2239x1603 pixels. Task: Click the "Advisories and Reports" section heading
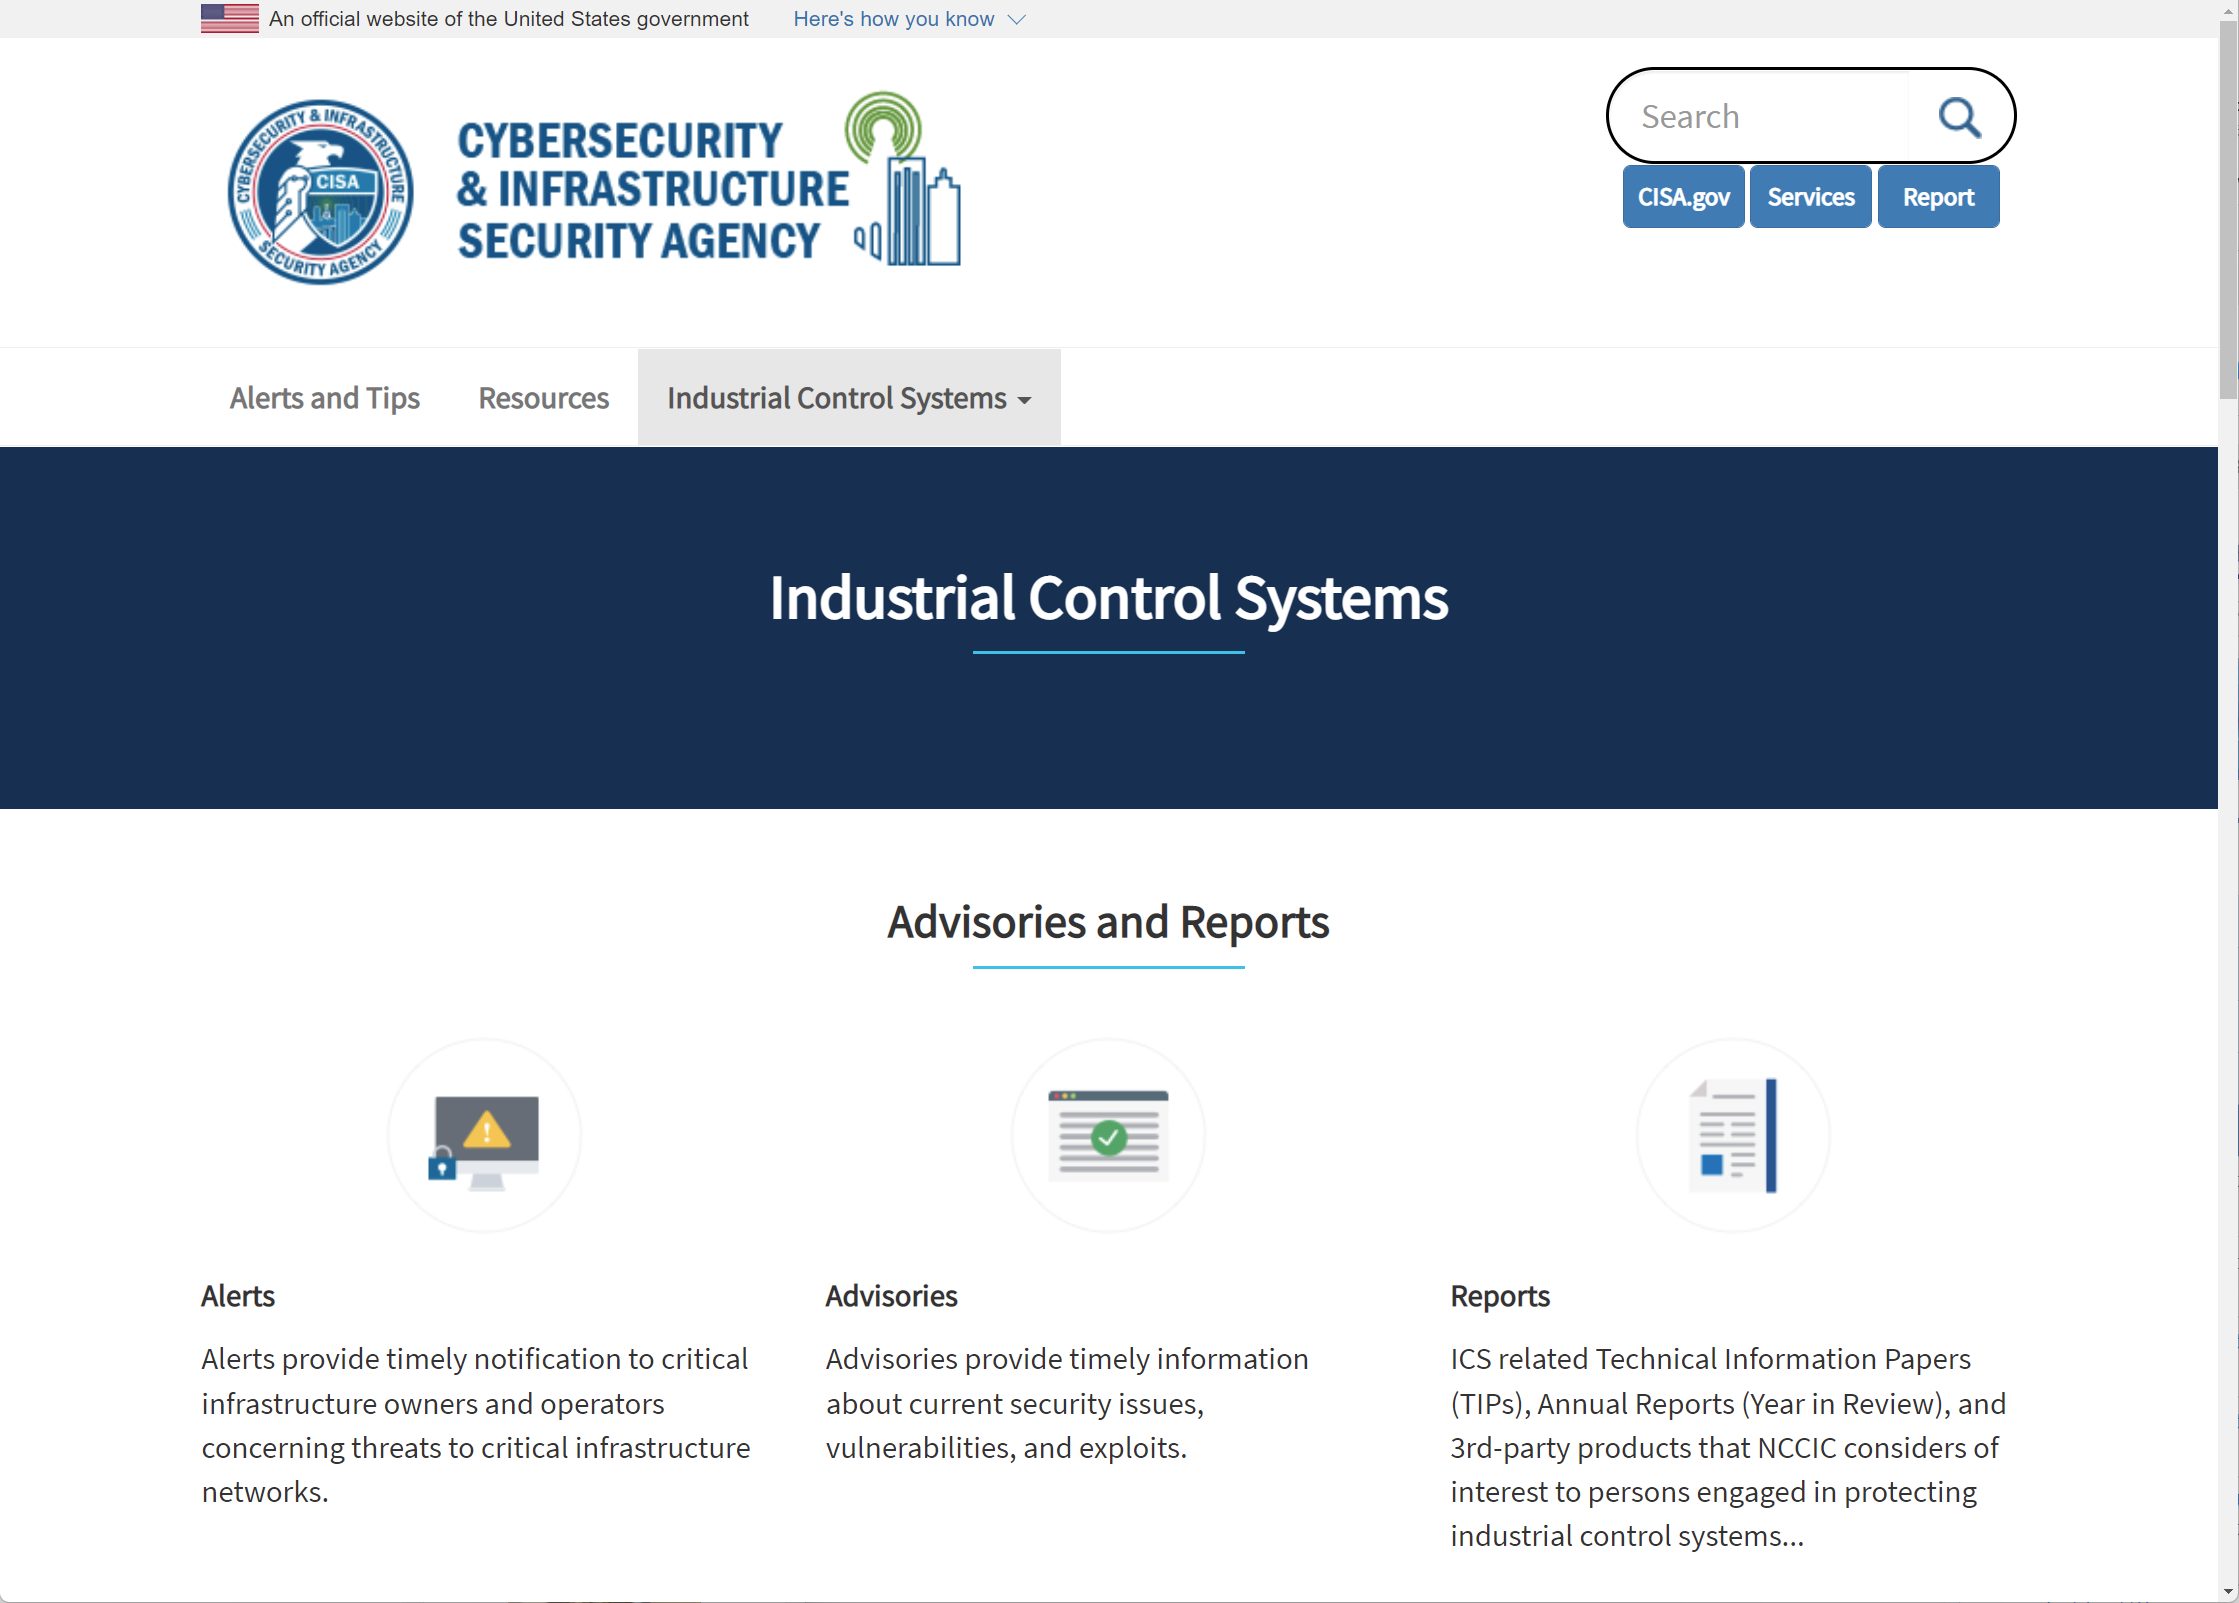pos(1108,922)
